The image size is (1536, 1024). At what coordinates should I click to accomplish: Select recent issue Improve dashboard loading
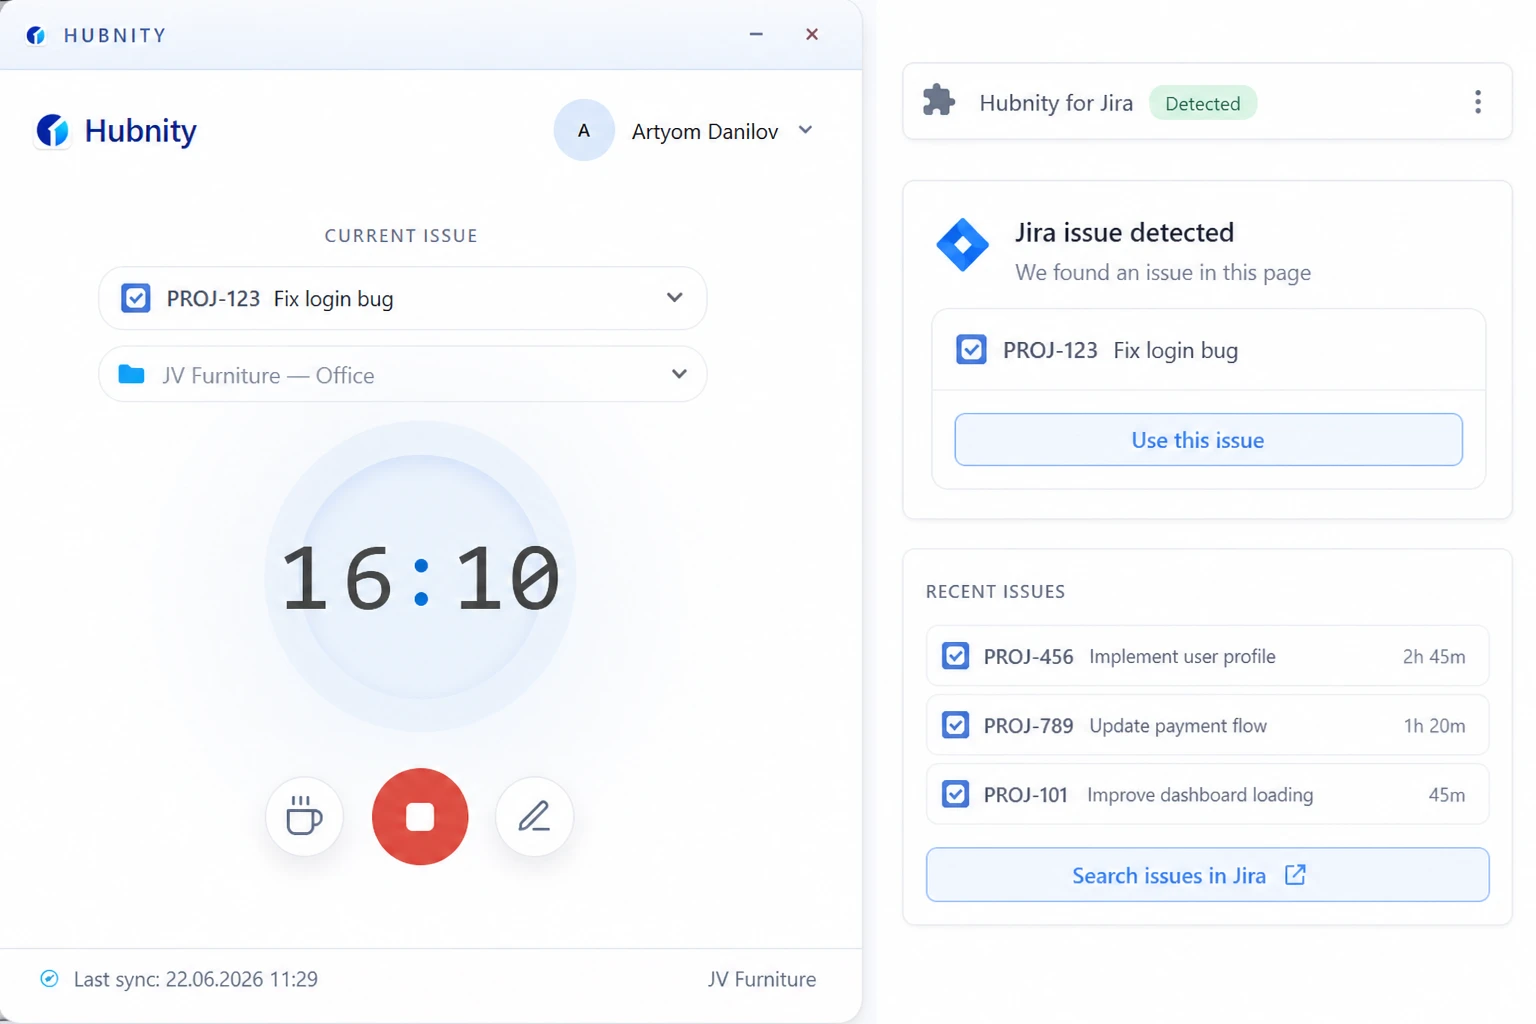(1207, 794)
